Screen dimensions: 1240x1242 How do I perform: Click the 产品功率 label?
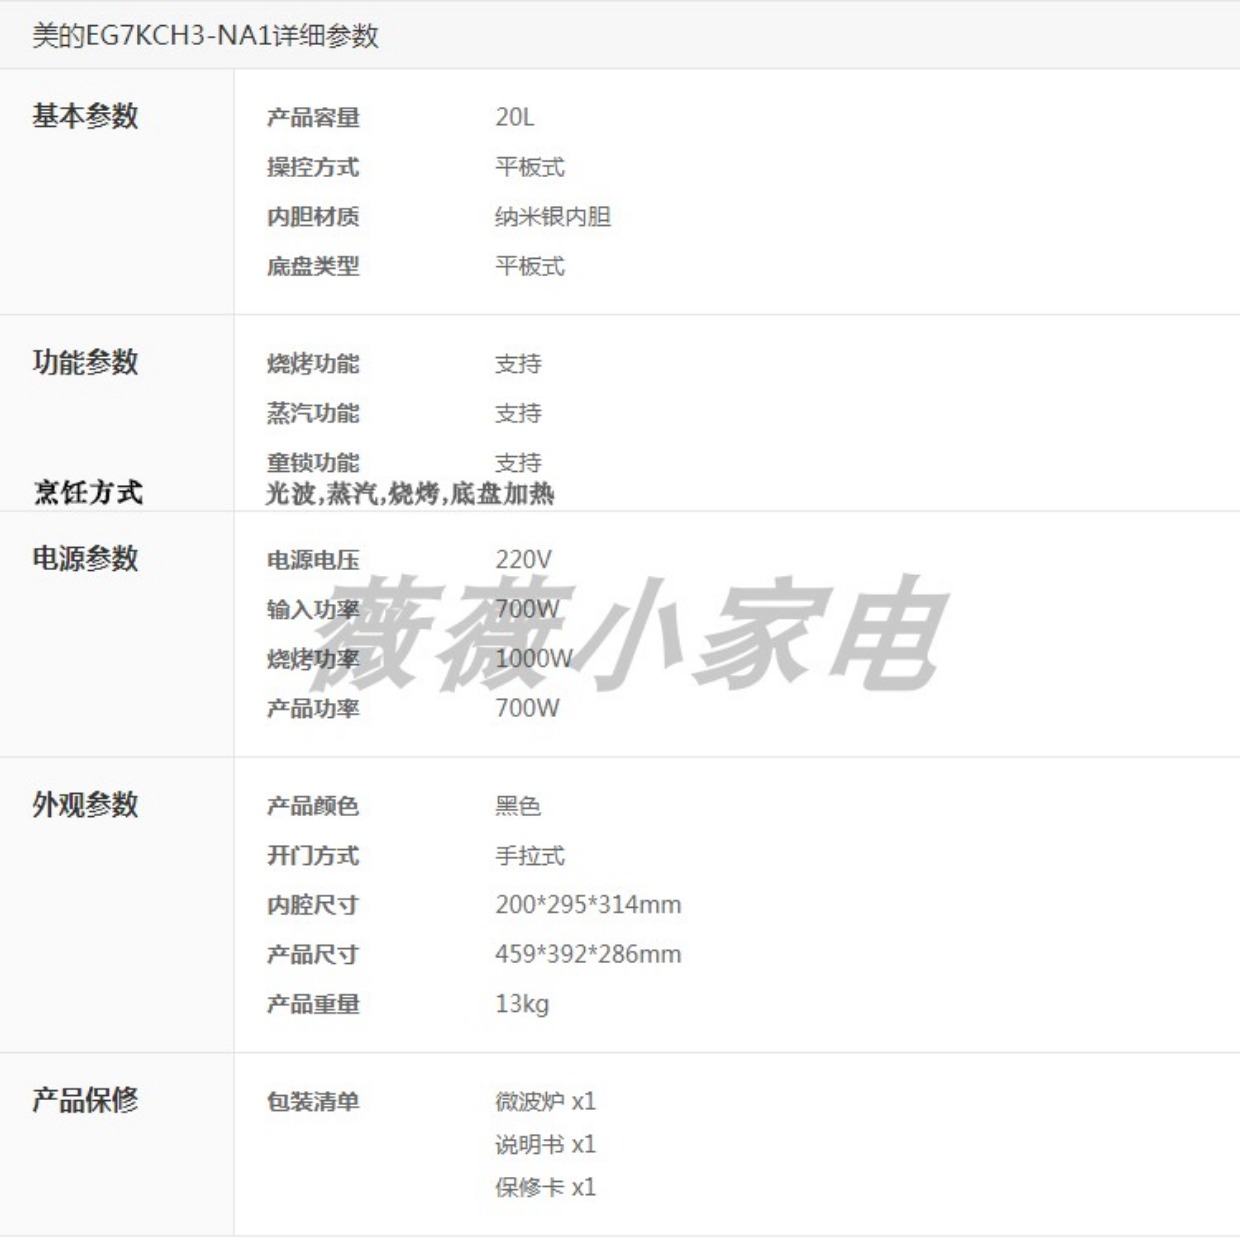pos(313,708)
